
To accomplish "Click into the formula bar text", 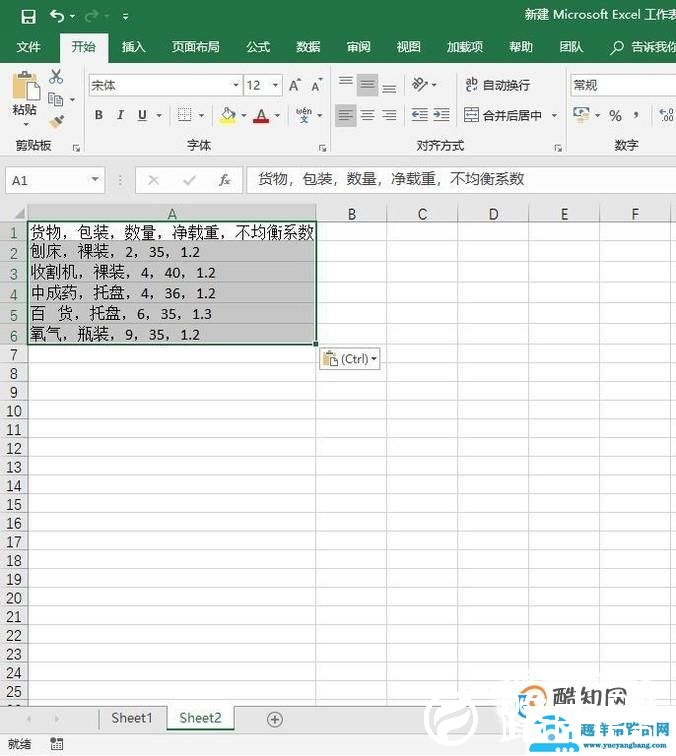I will click(x=391, y=179).
